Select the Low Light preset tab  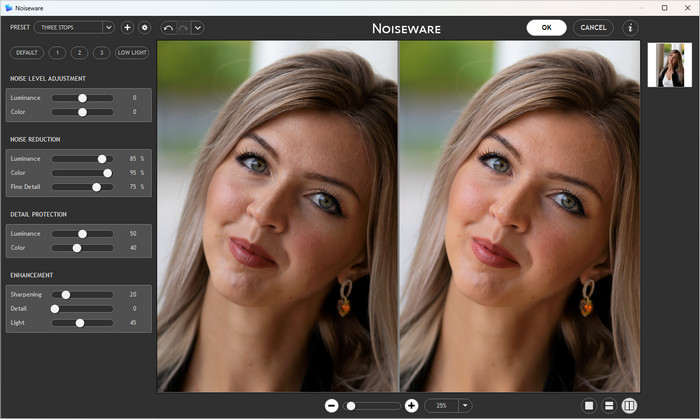click(132, 52)
